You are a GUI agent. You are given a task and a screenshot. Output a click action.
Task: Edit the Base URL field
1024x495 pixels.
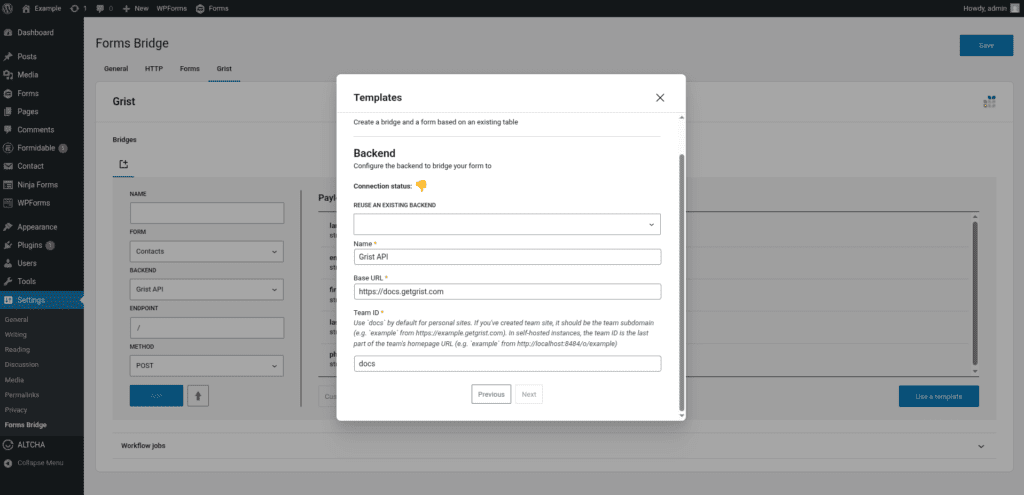(507, 291)
